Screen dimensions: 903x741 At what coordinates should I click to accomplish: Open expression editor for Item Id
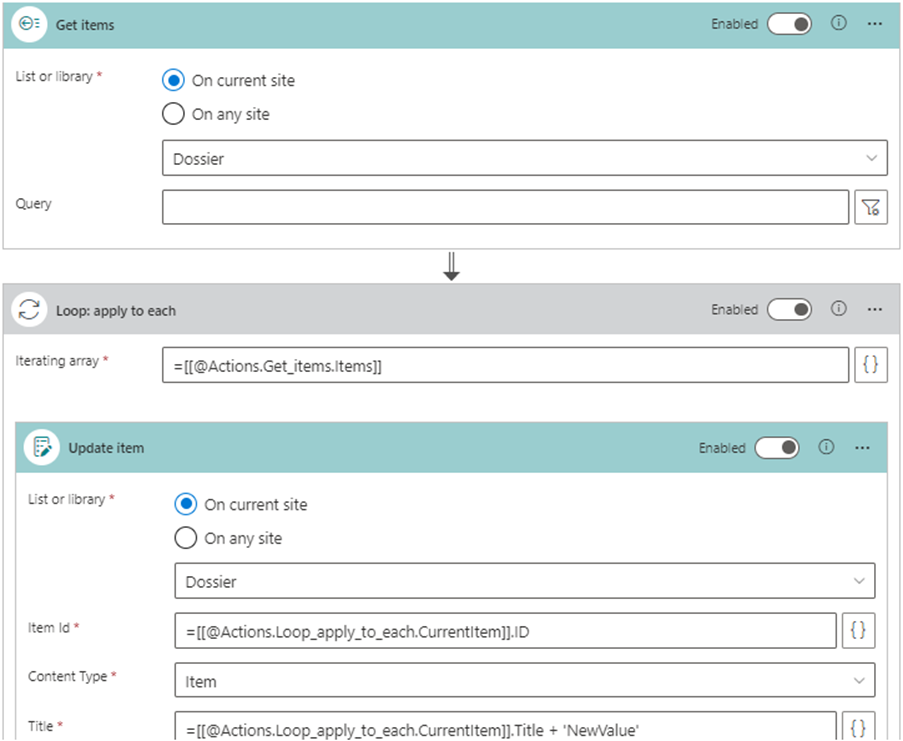point(858,630)
